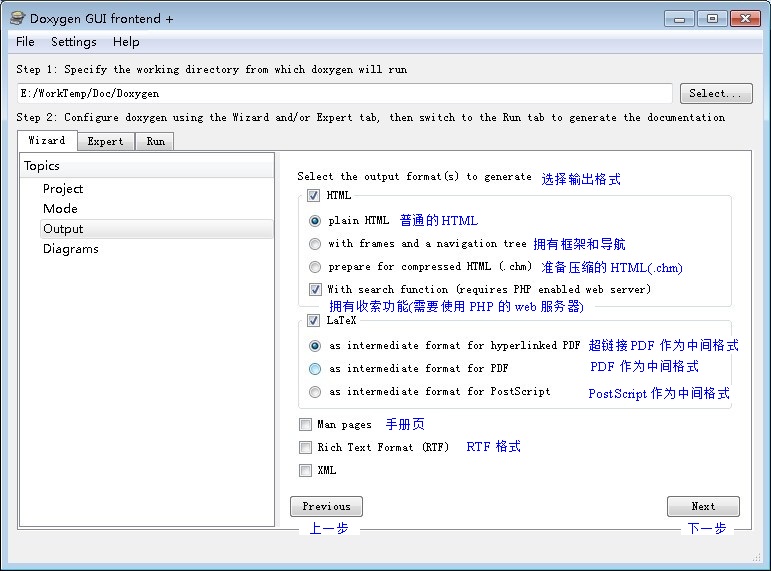Choose prepare for compressed HTML (.chm)
Viewport: 771px width, 571px height.
pos(315,267)
